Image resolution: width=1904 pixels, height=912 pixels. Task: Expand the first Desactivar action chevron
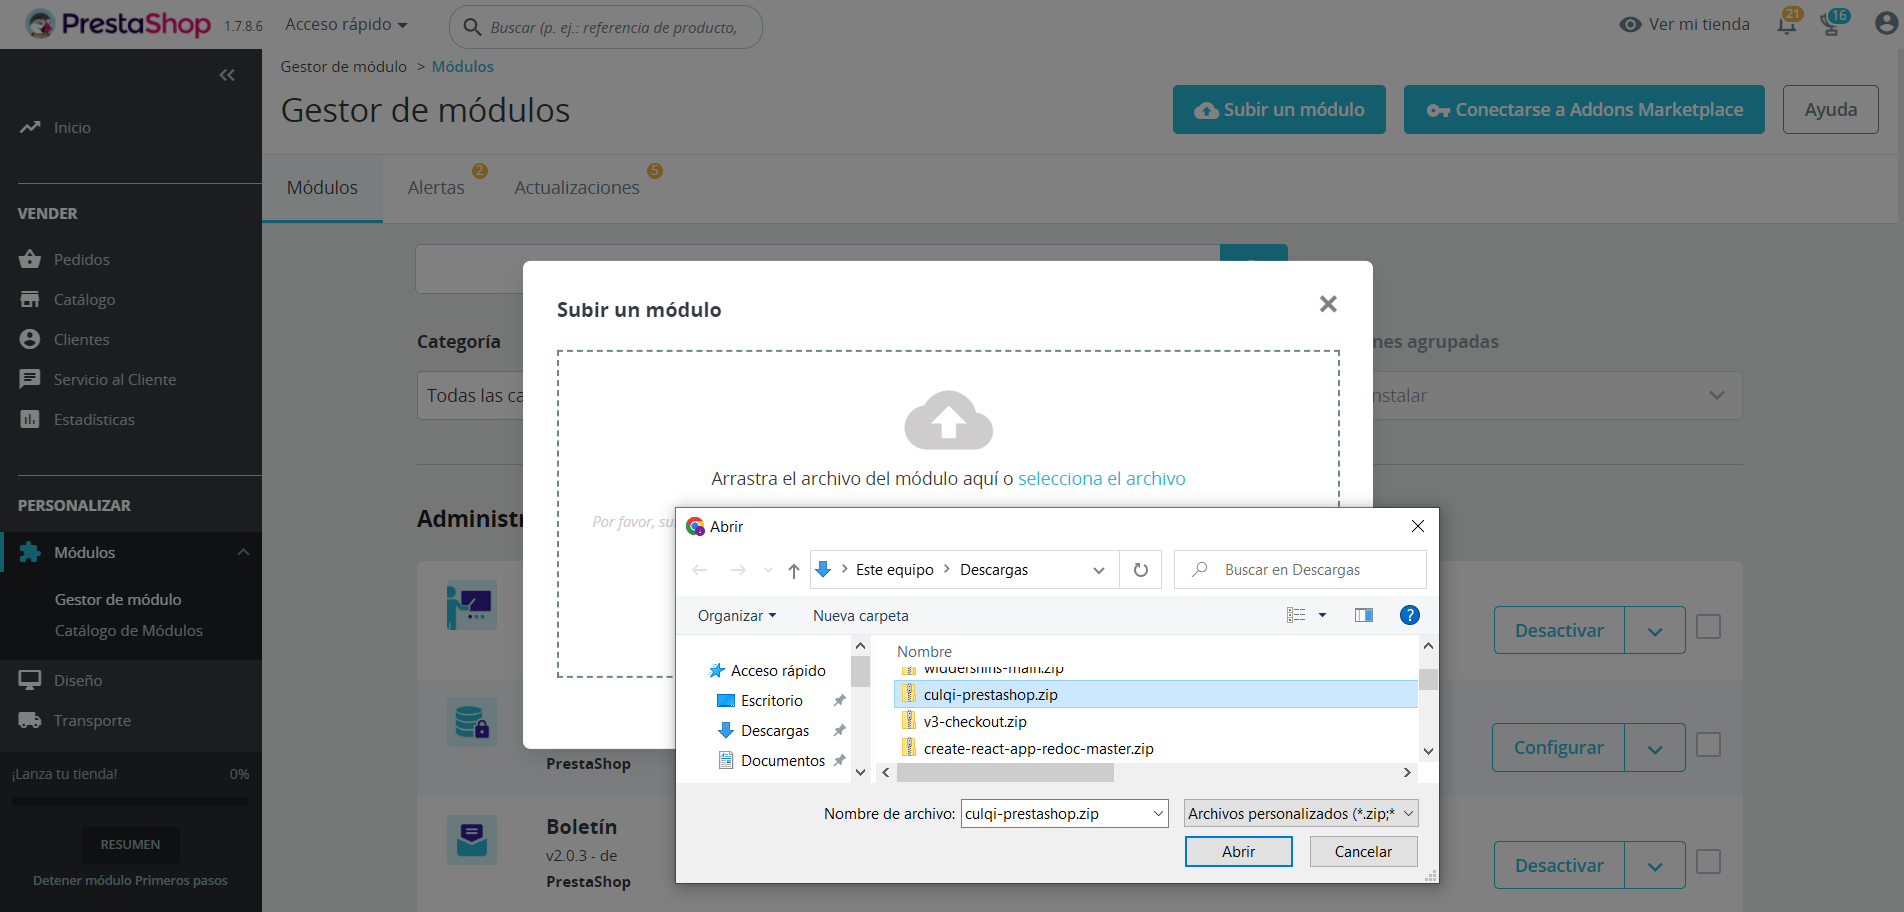(1655, 630)
